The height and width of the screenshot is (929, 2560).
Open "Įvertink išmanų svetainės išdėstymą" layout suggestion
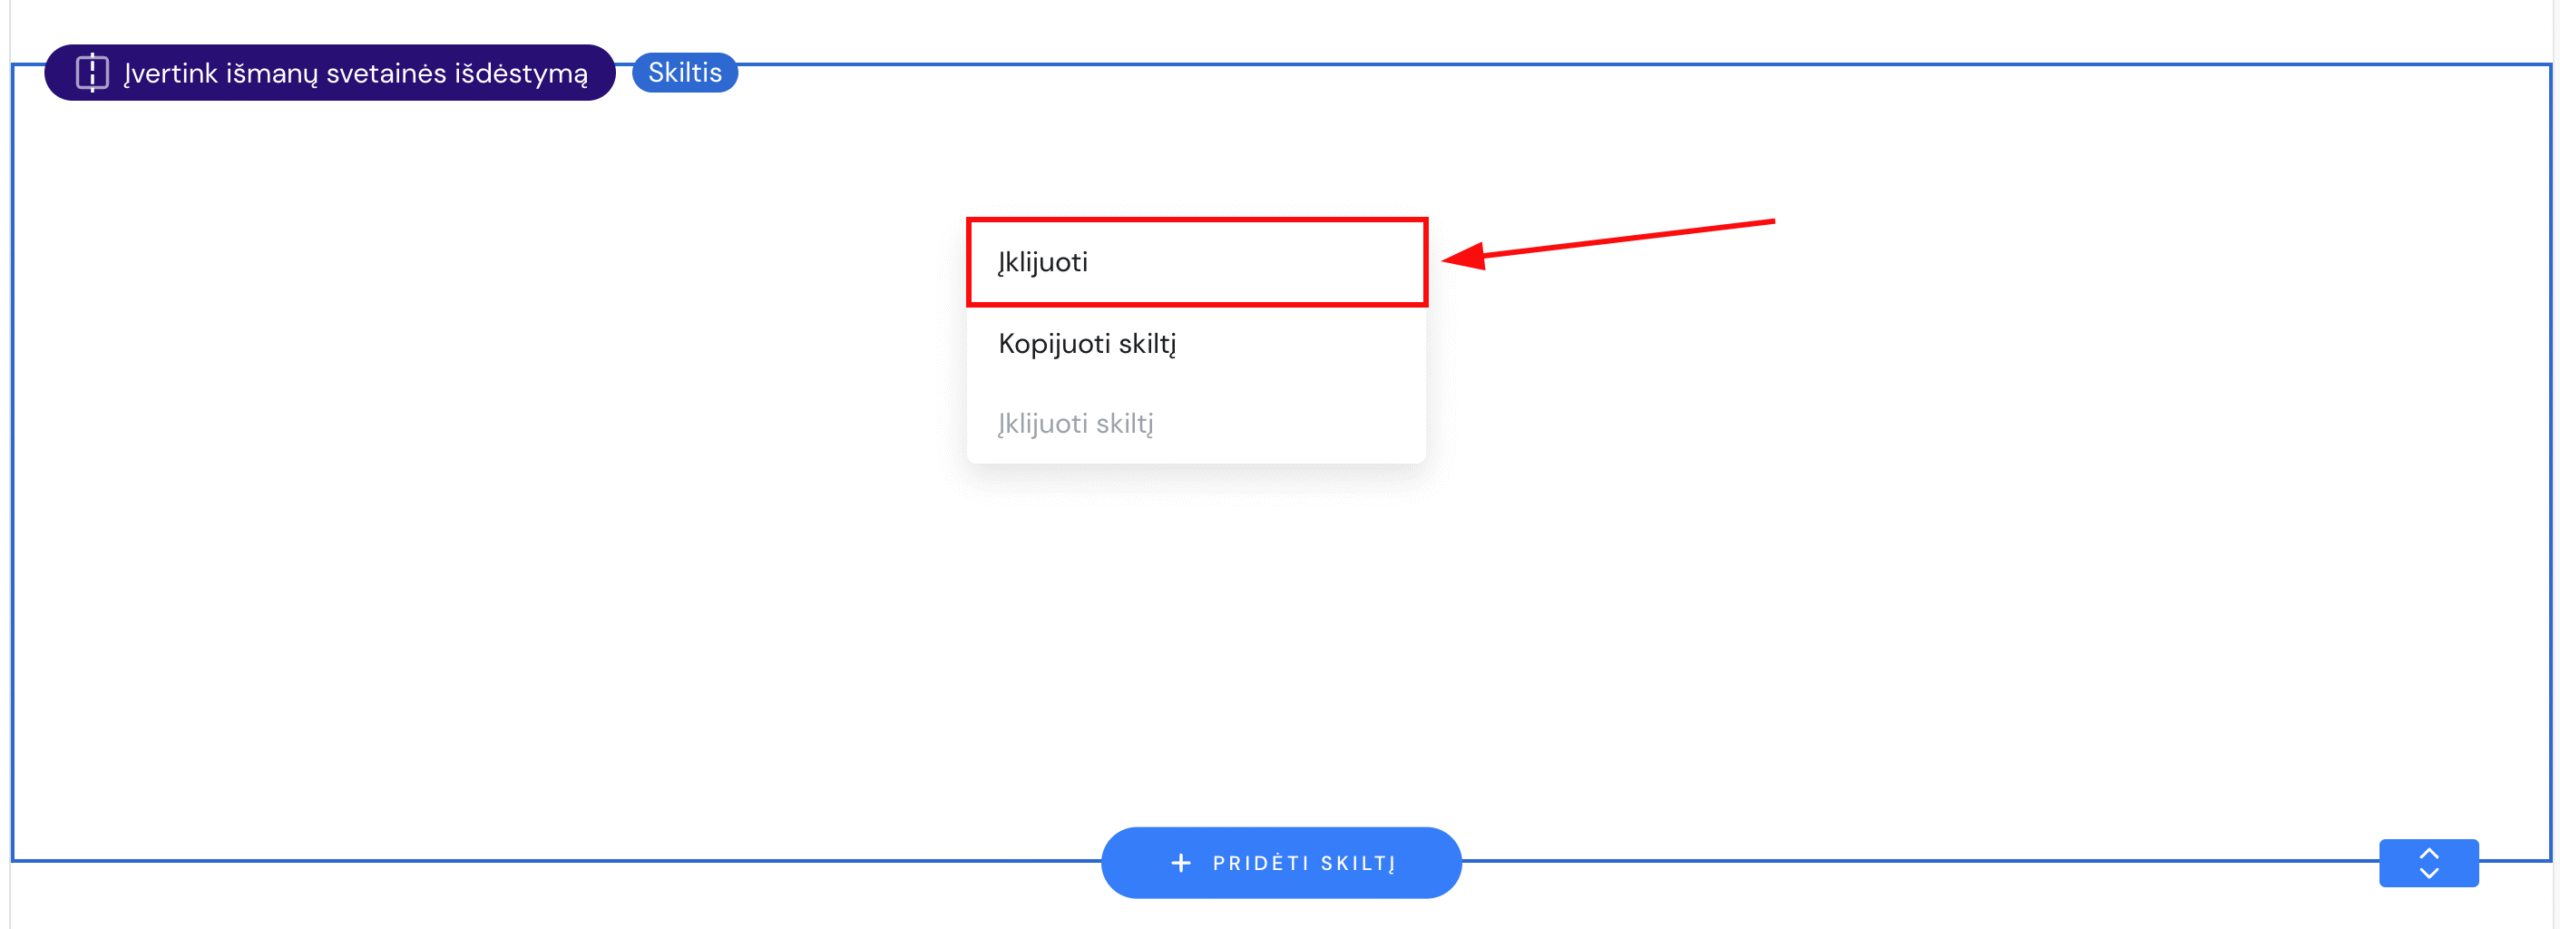tap(355, 73)
